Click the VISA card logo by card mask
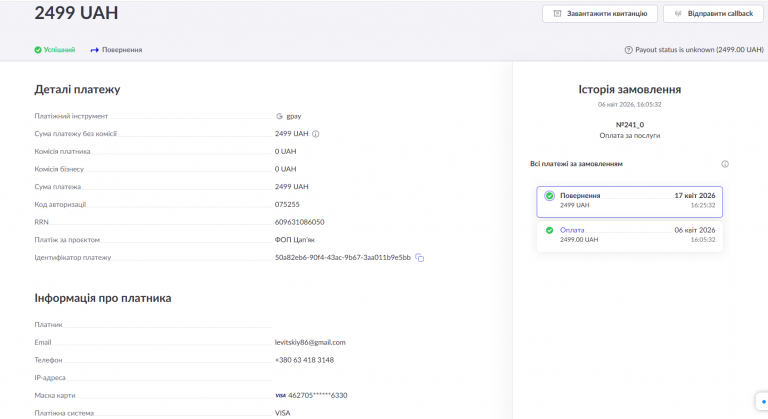768x419 pixels. pos(280,395)
